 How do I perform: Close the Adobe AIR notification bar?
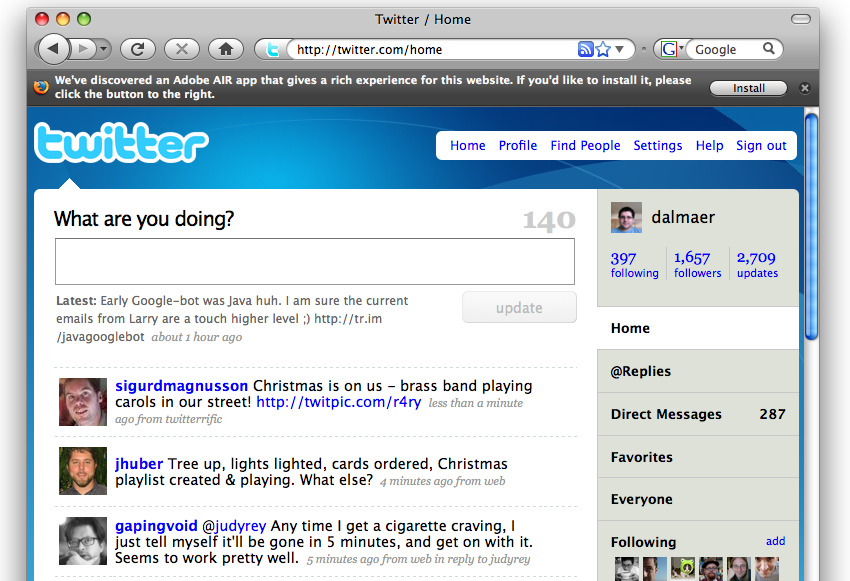[805, 88]
